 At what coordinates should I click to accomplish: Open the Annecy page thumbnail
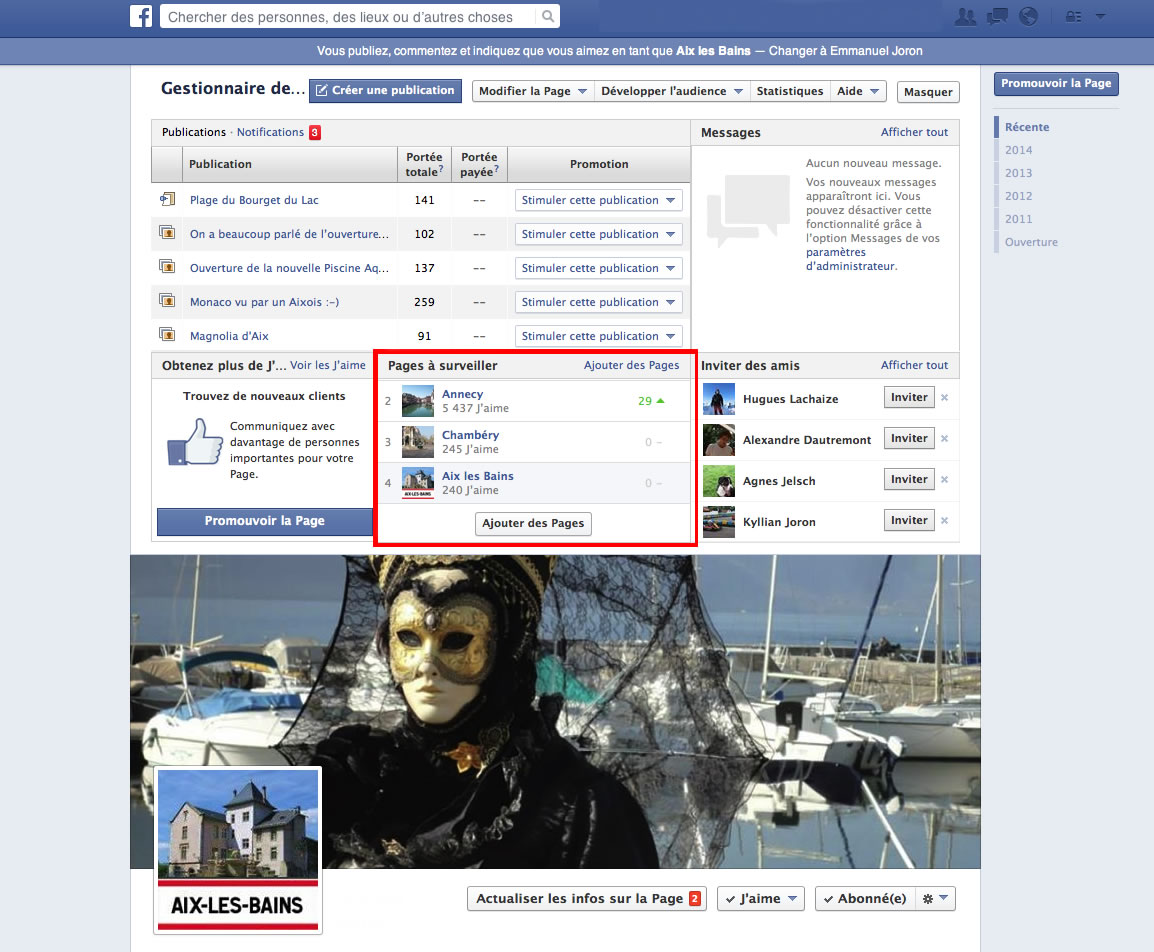tap(417, 401)
